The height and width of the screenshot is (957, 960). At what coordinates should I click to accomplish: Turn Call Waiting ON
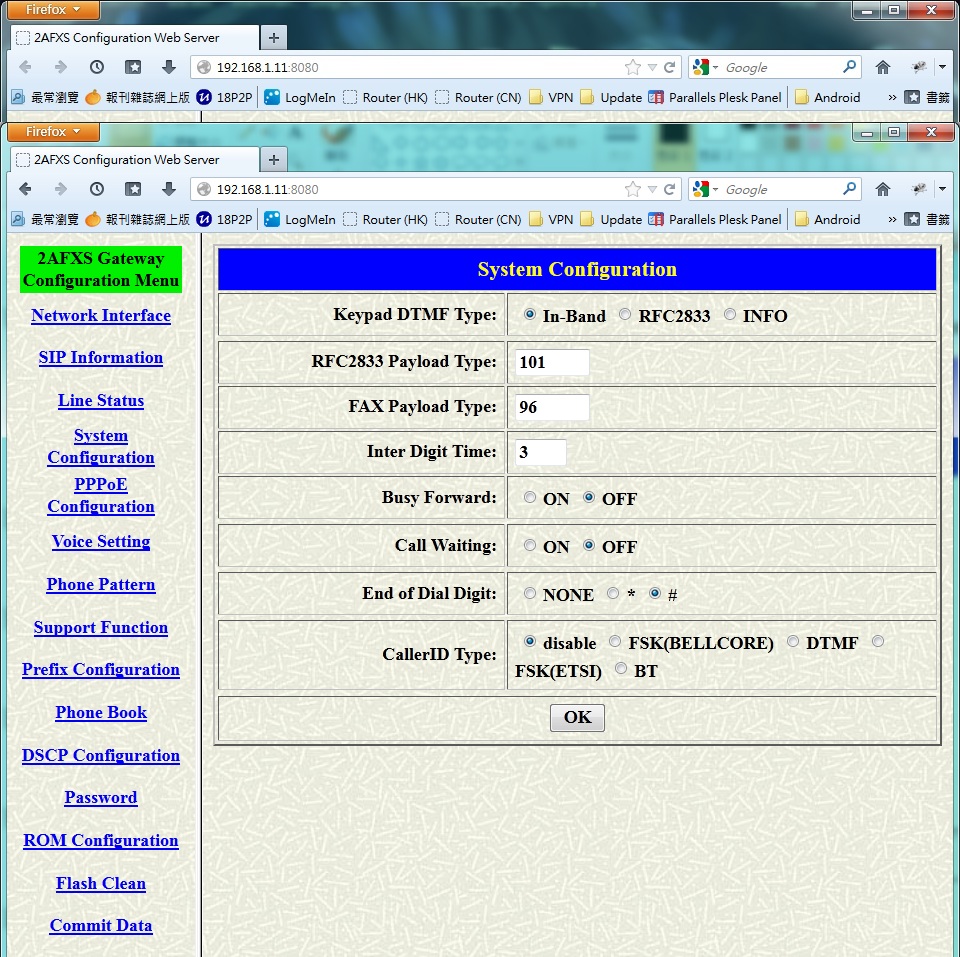coord(530,546)
